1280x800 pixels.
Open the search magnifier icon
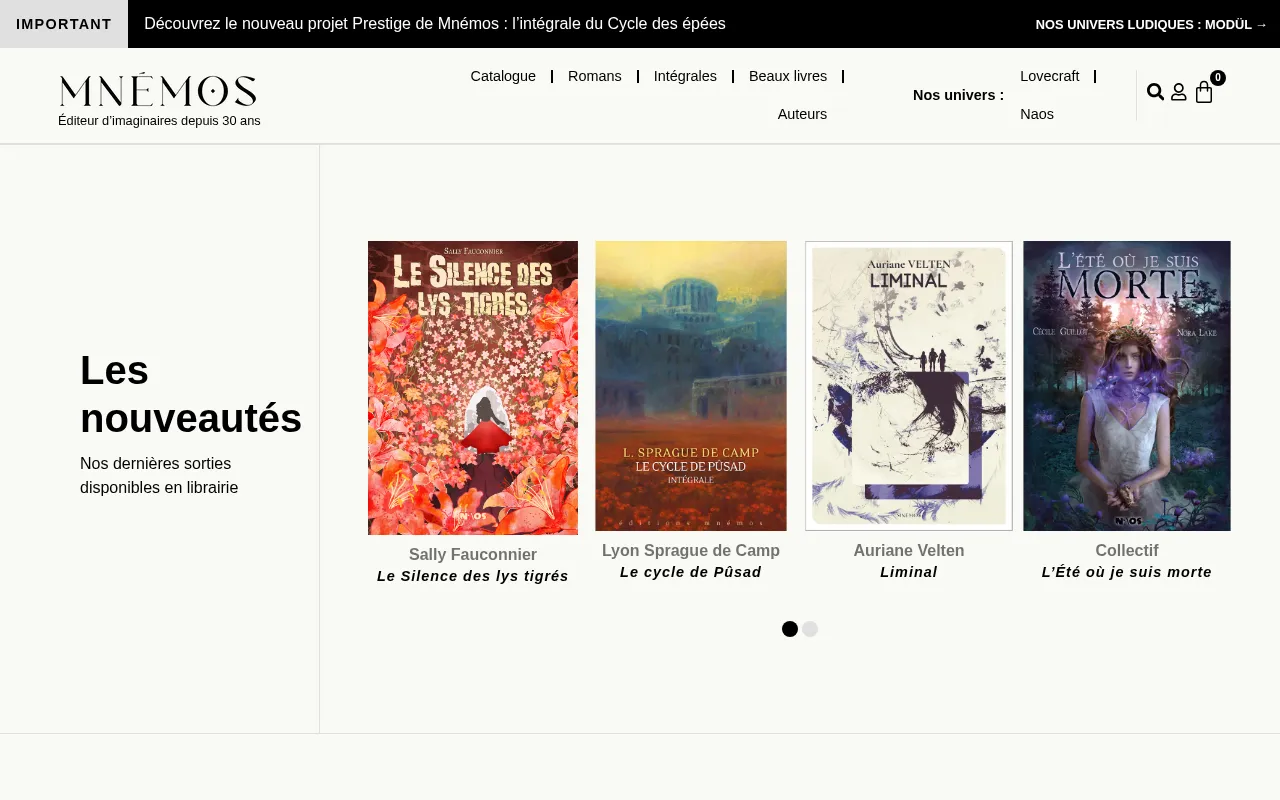coord(1155,92)
